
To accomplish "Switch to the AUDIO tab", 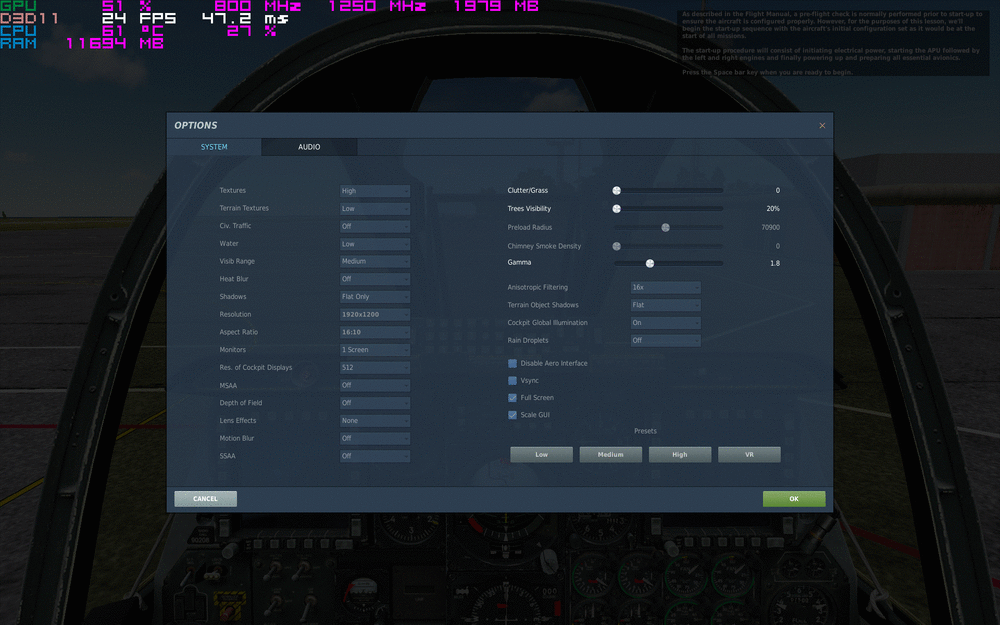I will pyautogui.click(x=309, y=146).
